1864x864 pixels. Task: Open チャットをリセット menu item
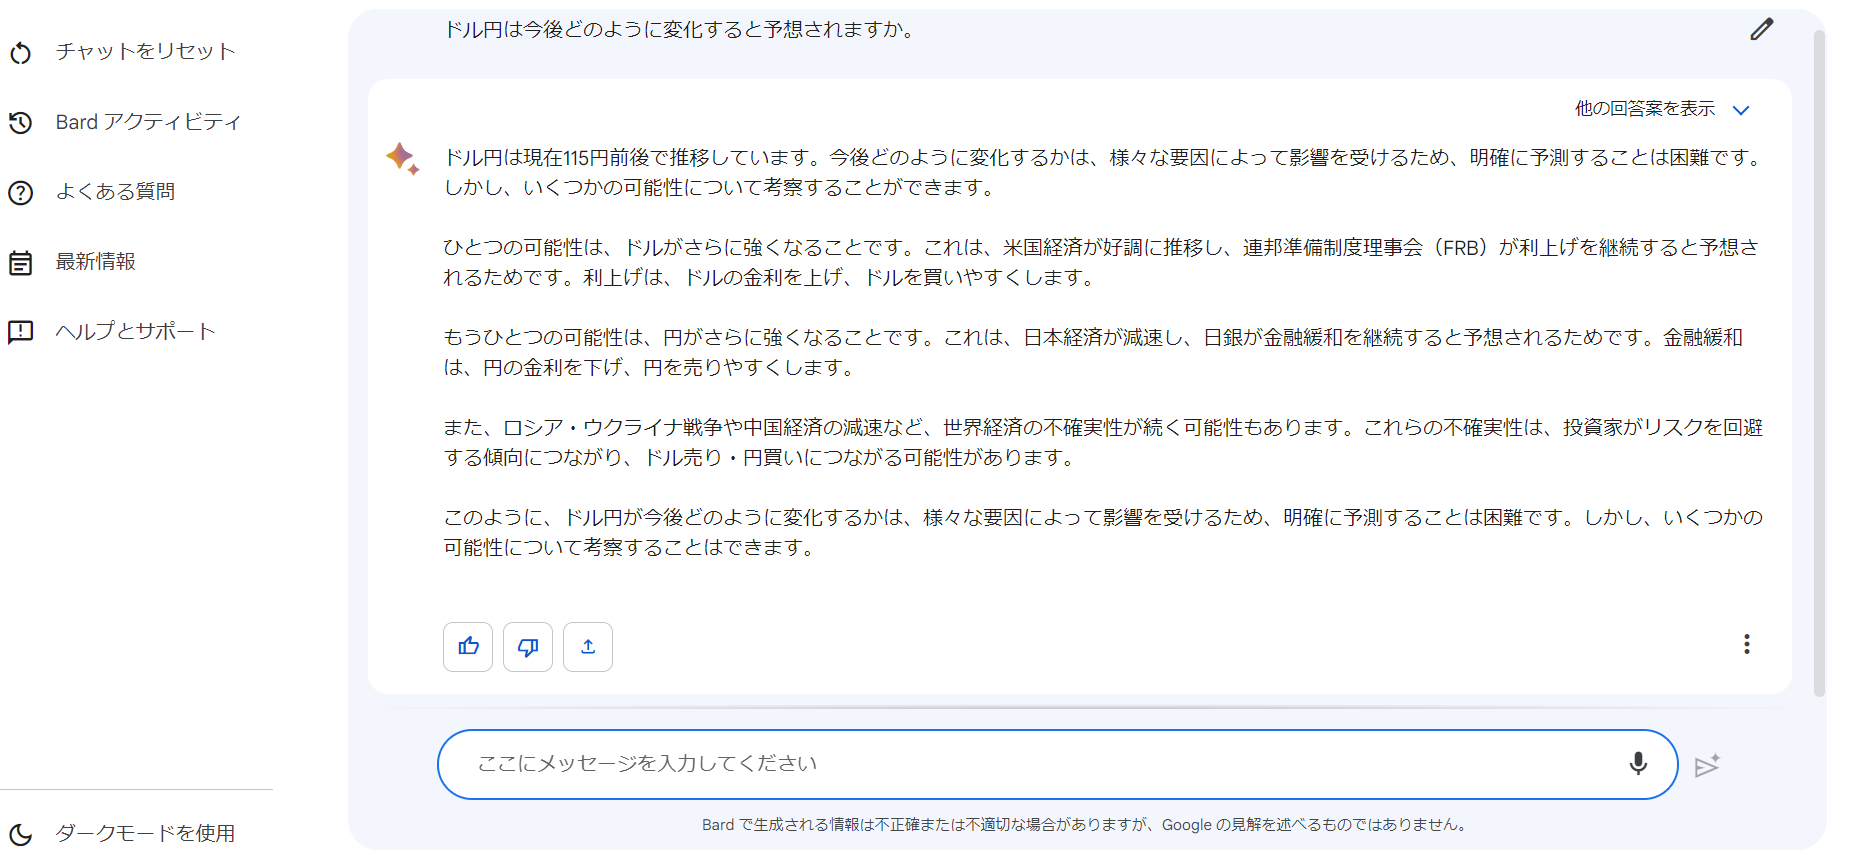point(145,51)
